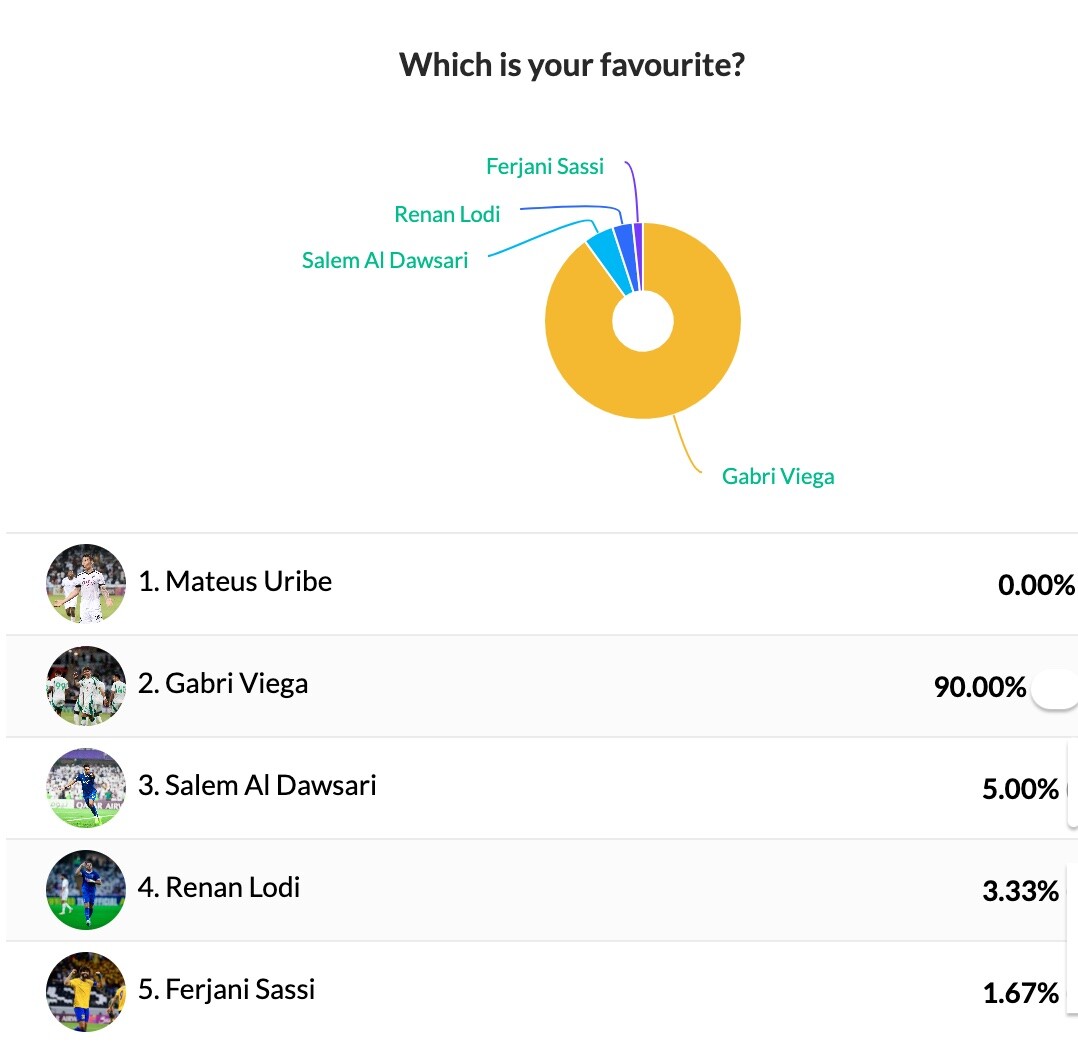Click the "Ferjani Sassi" chart label
Screen dimensions: 1078x1054
pos(545,166)
